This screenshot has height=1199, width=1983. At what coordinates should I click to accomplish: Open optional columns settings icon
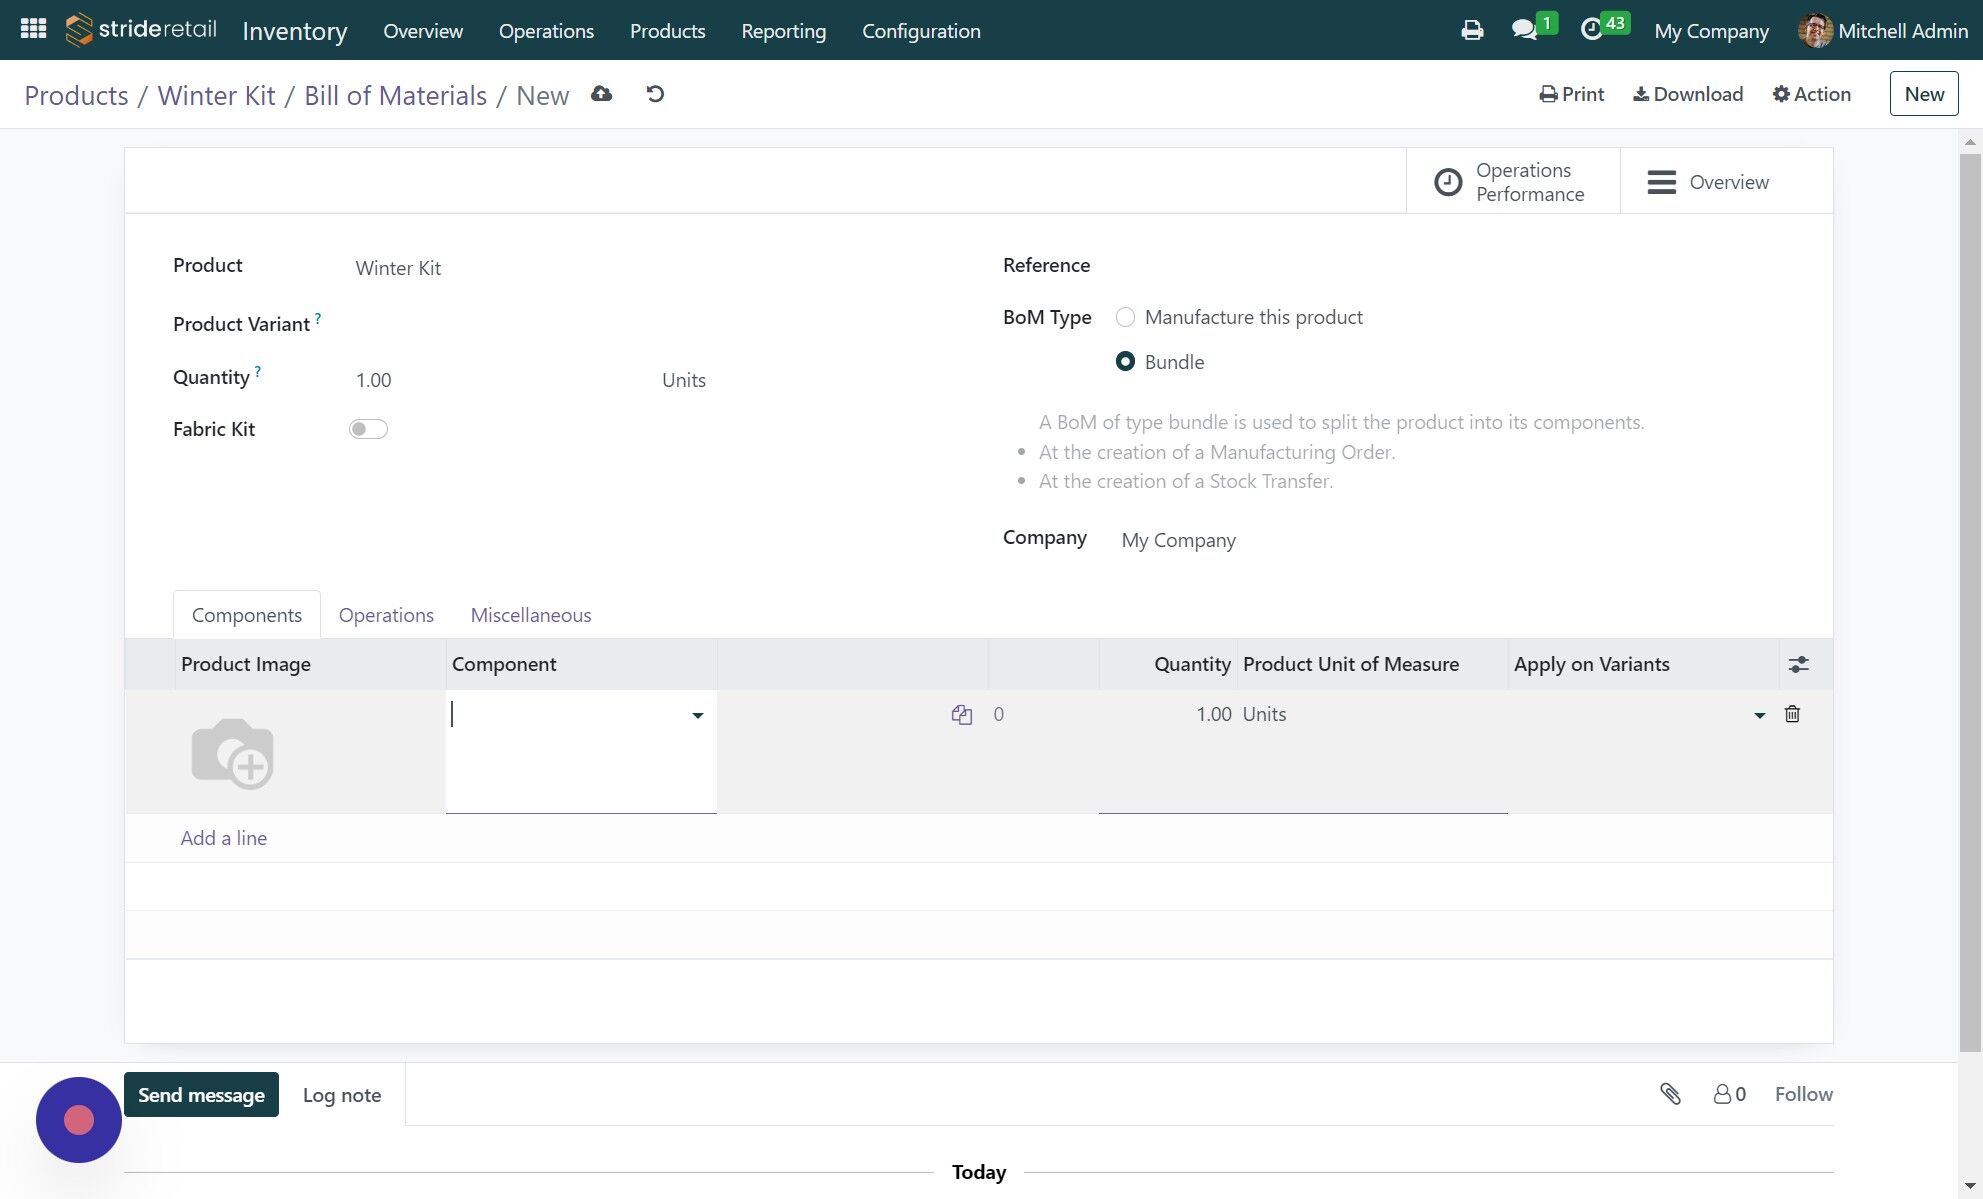coord(1798,664)
